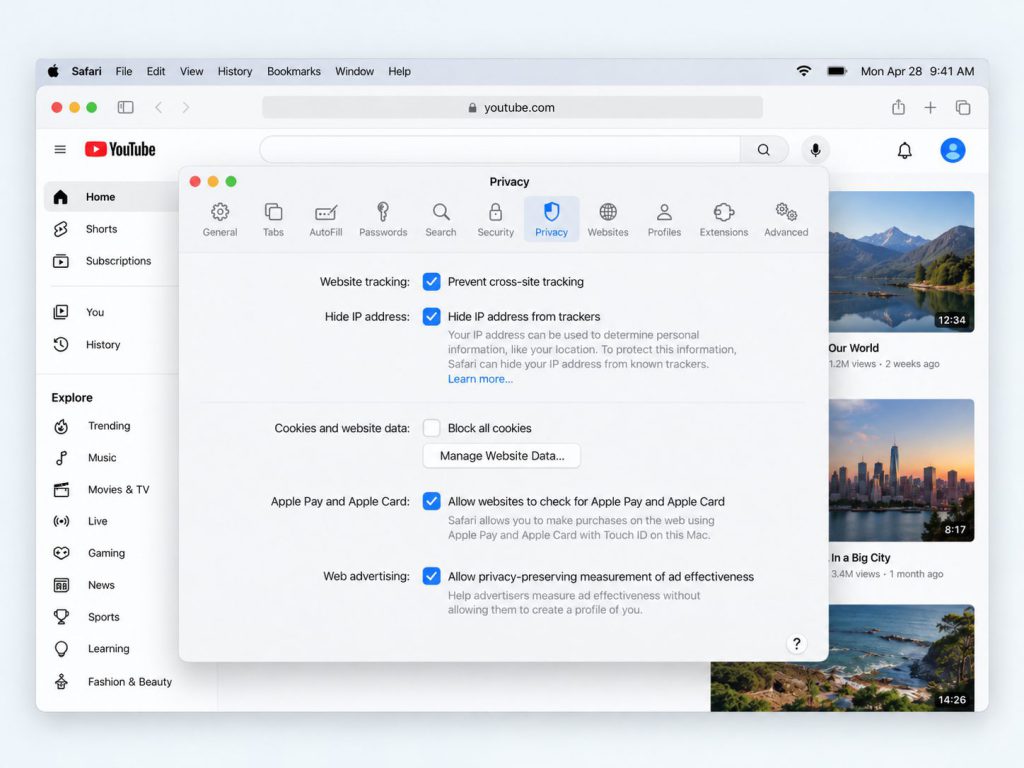1024x768 pixels.
Task: Open the Security padlock pane
Action: [496, 219]
